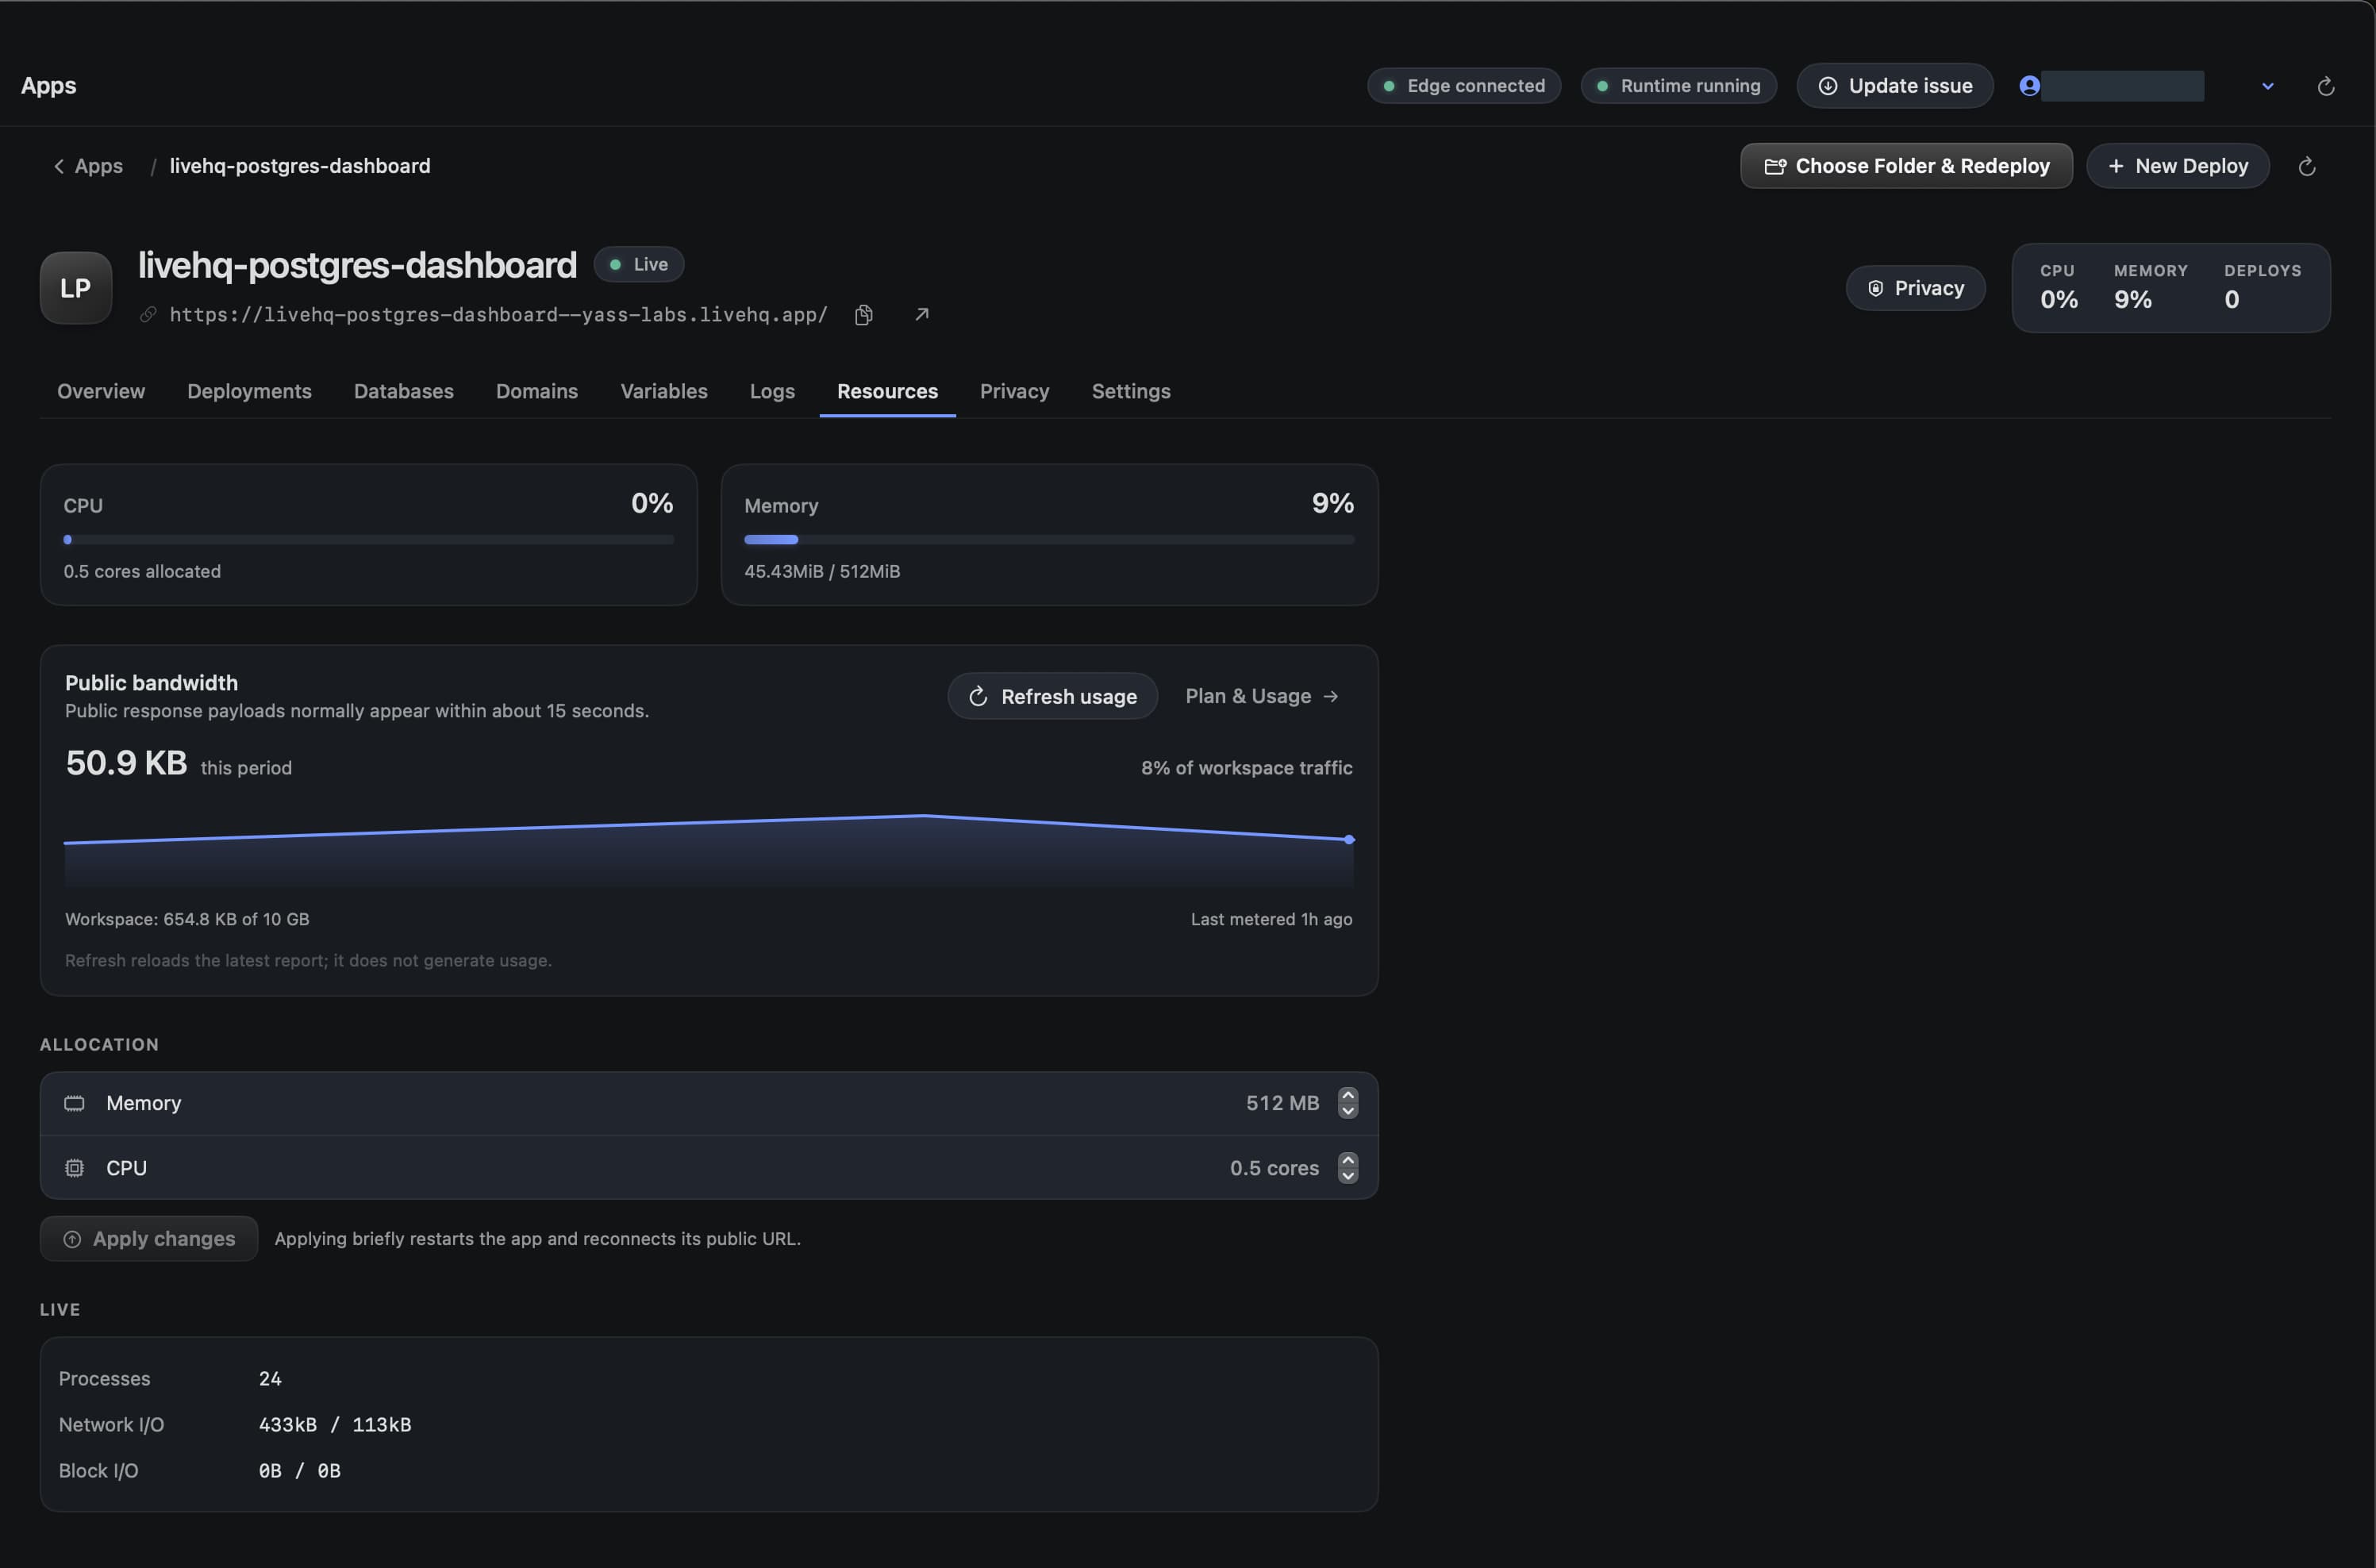This screenshot has height=1568, width=2376.
Task: Copy the app URL with clipboard icon
Action: click(x=864, y=315)
